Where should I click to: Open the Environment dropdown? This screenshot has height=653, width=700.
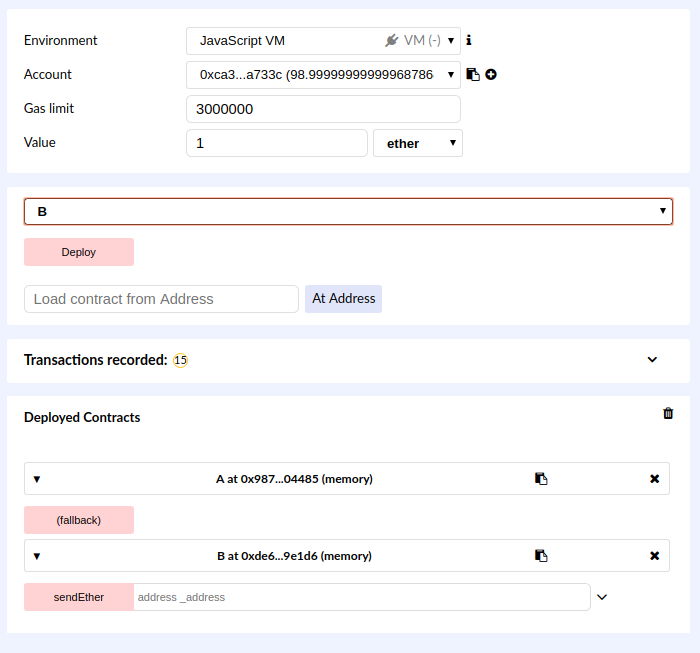[x=323, y=41]
